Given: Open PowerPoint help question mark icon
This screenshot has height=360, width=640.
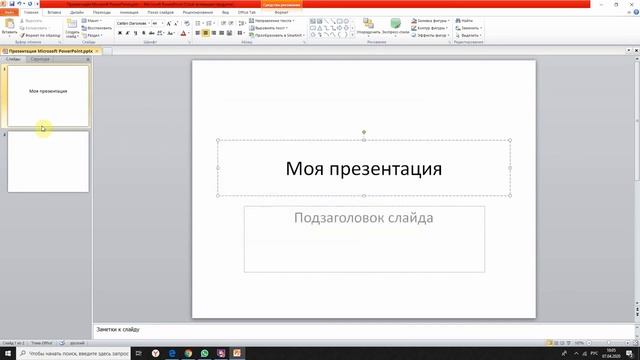Looking at the screenshot, I should coord(636,12).
